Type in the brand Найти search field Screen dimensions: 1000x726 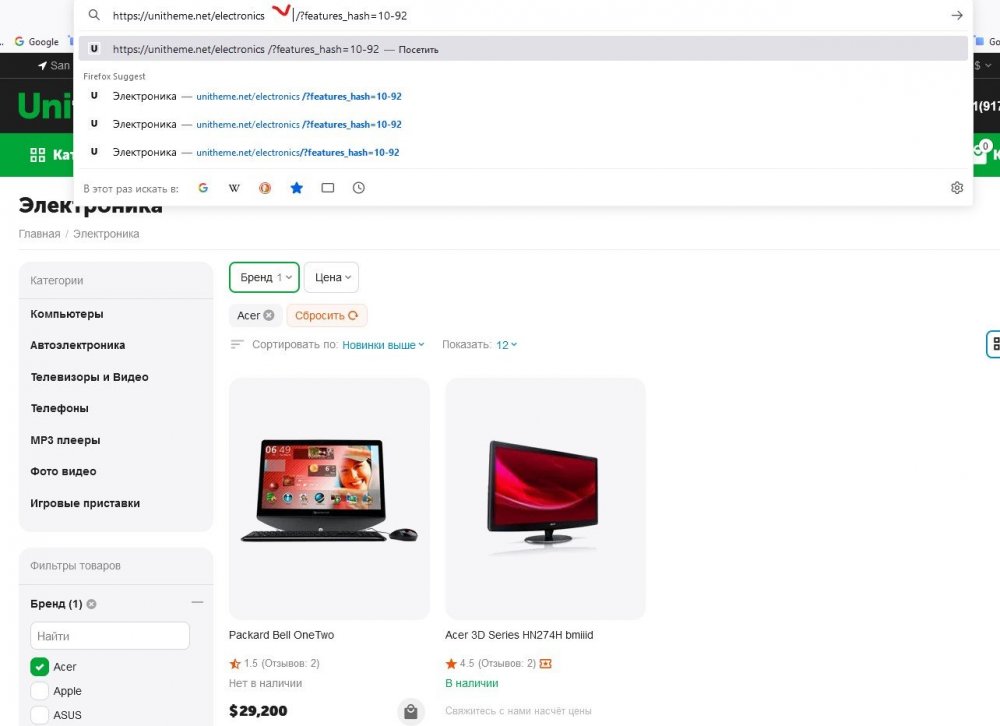[110, 636]
